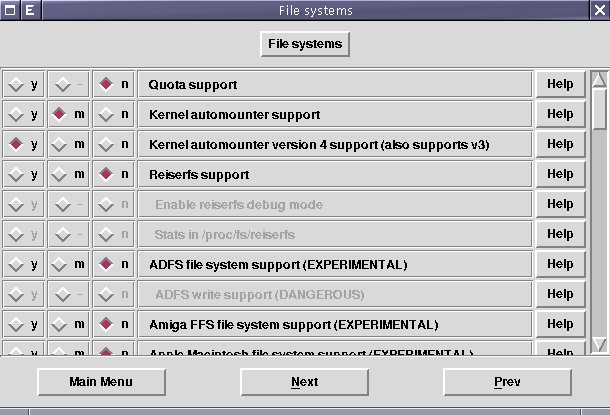Choose 'y' for Kernel automounter support

pyautogui.click(x=16, y=115)
